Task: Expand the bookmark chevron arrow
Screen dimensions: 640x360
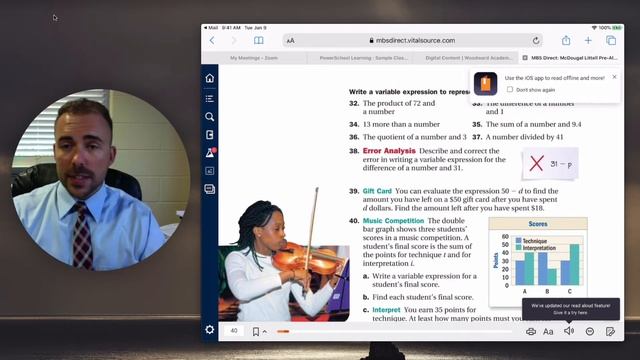Action: point(265,332)
